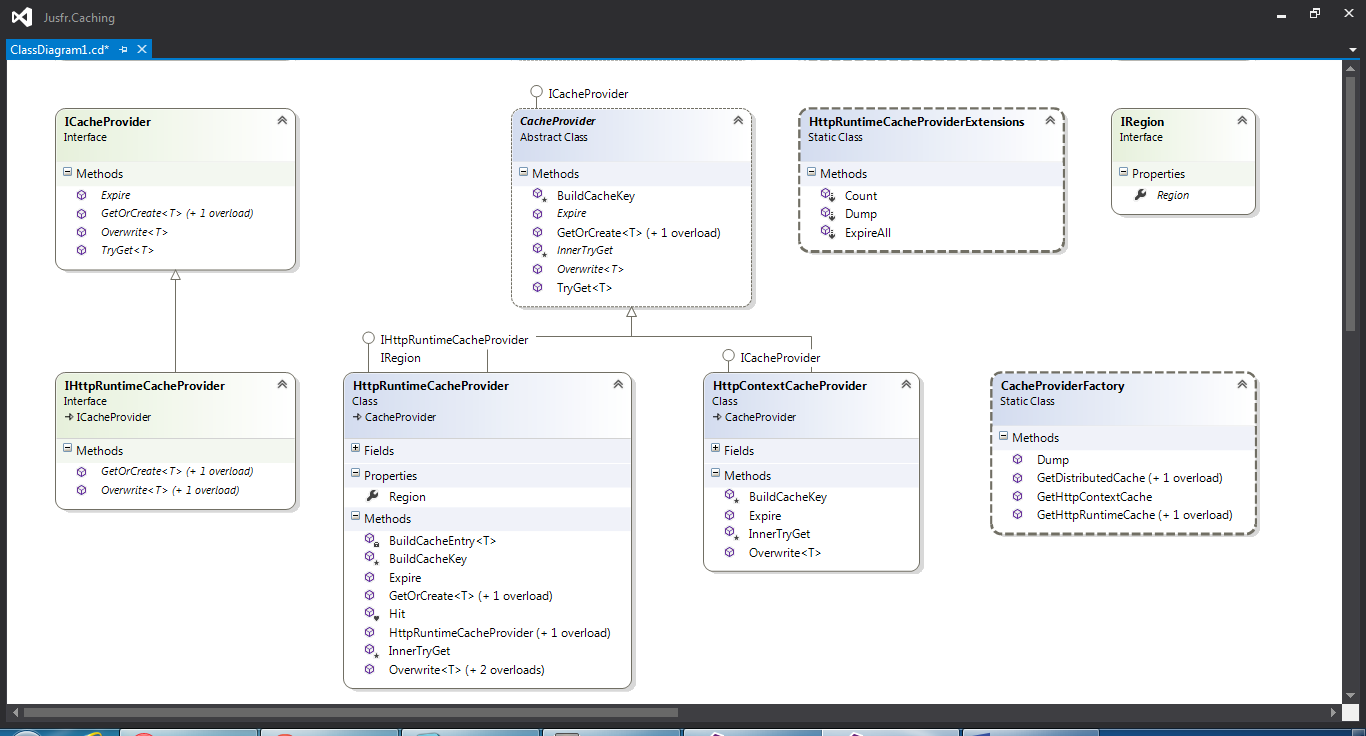The image size is (1366, 736).
Task: Collapse the IRegion interface box
Action: [1242, 120]
